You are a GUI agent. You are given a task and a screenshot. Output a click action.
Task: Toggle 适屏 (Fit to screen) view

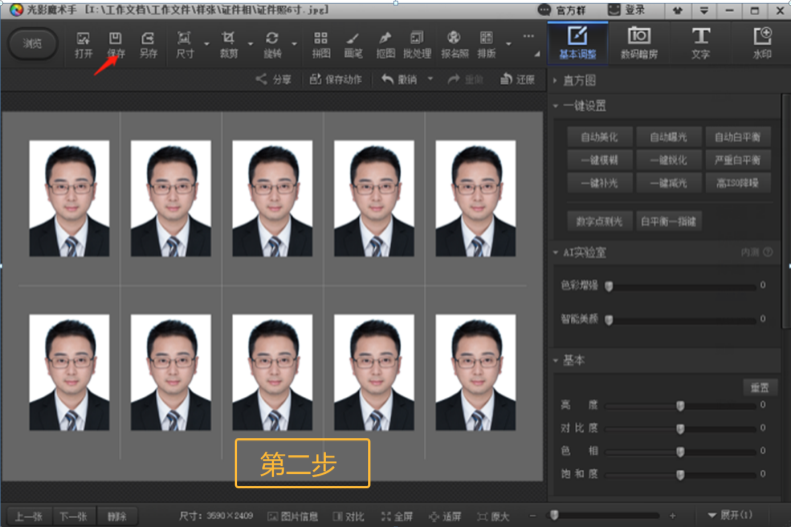tap(445, 516)
